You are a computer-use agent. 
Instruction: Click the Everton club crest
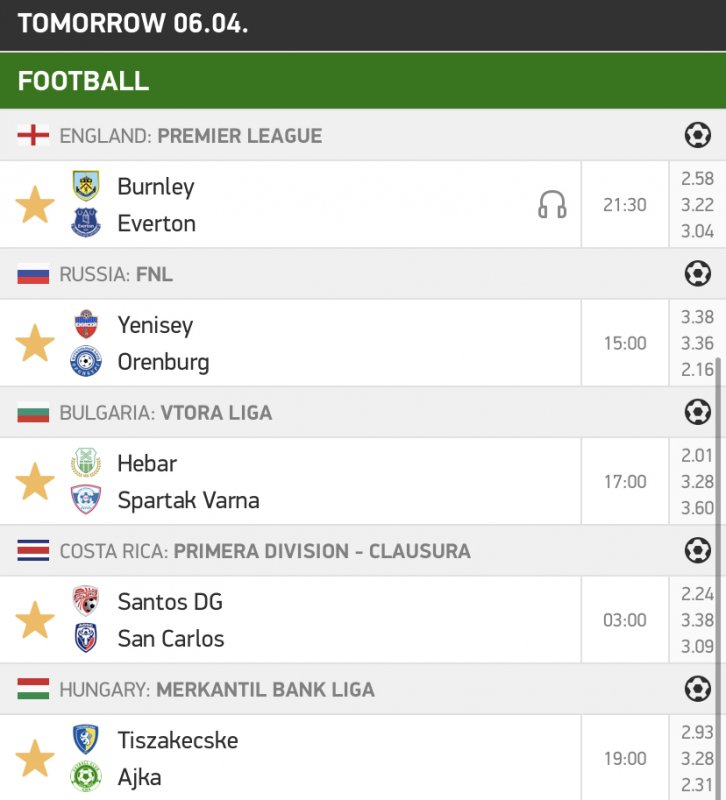click(x=86, y=223)
